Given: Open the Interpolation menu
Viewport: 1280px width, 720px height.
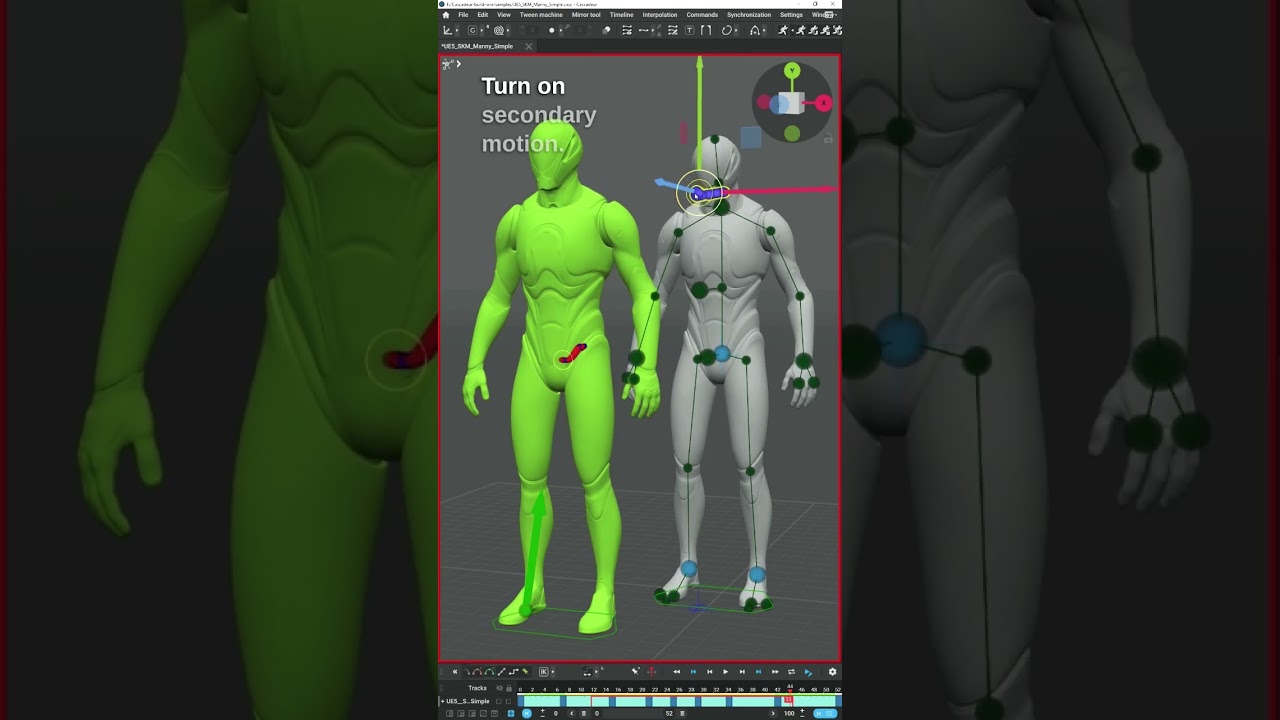Looking at the screenshot, I should 659,15.
